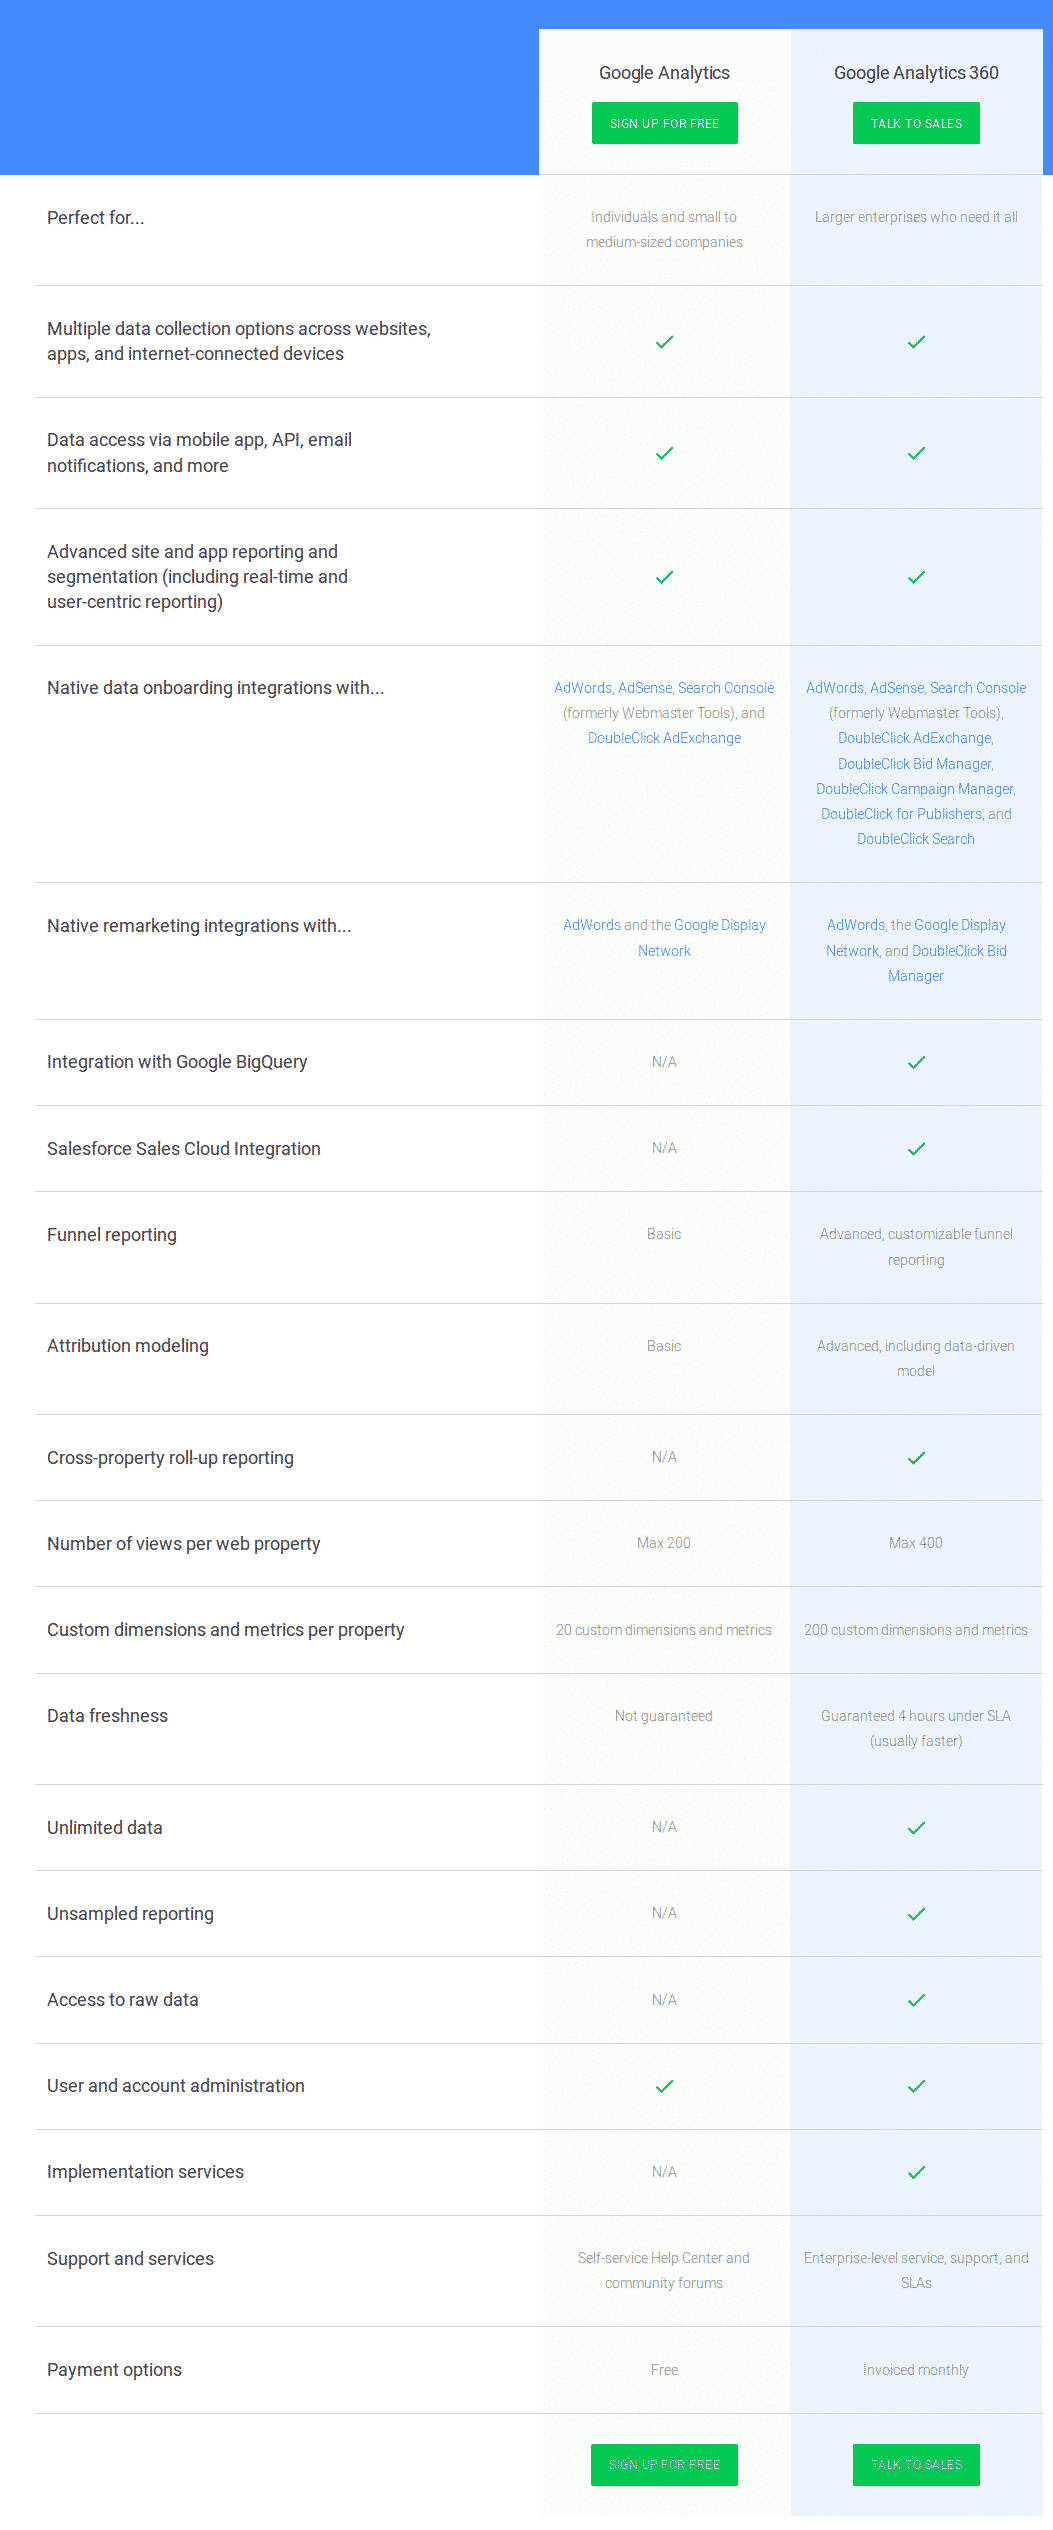This screenshot has width=1053, height=2530.
Task: Click Google Analytics column checkmark for User administration
Action: click(x=664, y=2086)
